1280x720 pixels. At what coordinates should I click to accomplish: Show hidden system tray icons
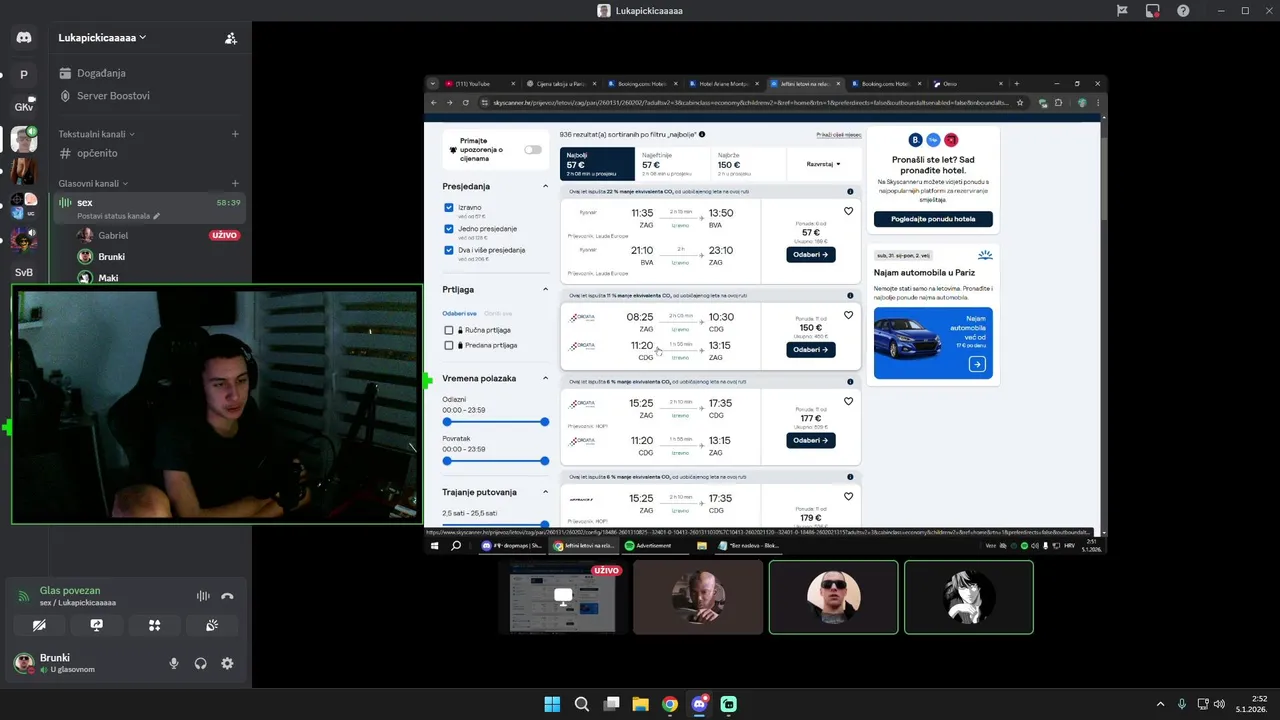pyautogui.click(x=1160, y=704)
